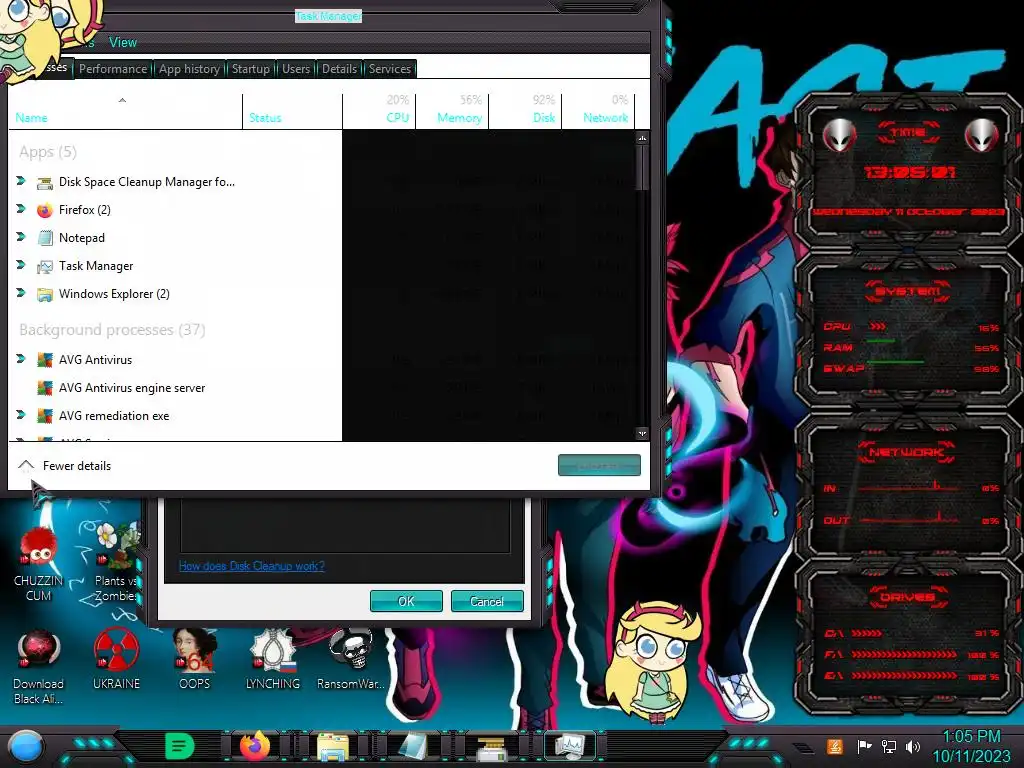Sort processes by the Memory column

(452, 111)
